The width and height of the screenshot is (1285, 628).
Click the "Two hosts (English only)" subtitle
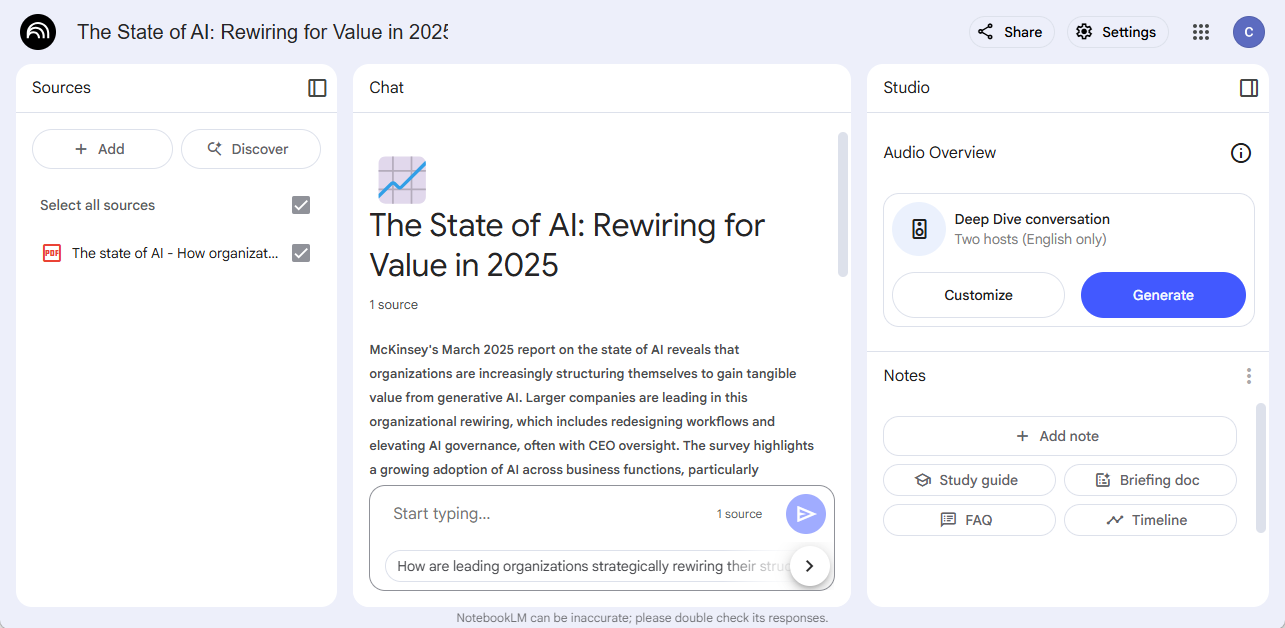click(1030, 239)
